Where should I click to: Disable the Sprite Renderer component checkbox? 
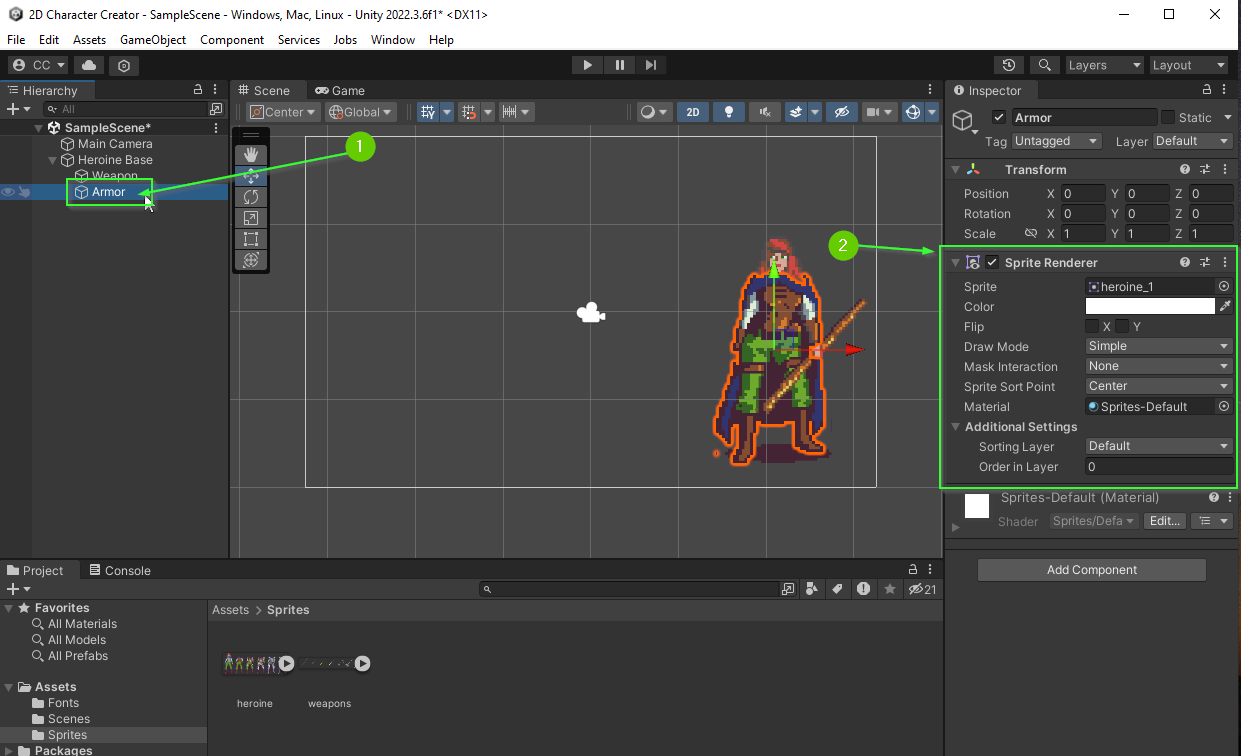pos(993,261)
